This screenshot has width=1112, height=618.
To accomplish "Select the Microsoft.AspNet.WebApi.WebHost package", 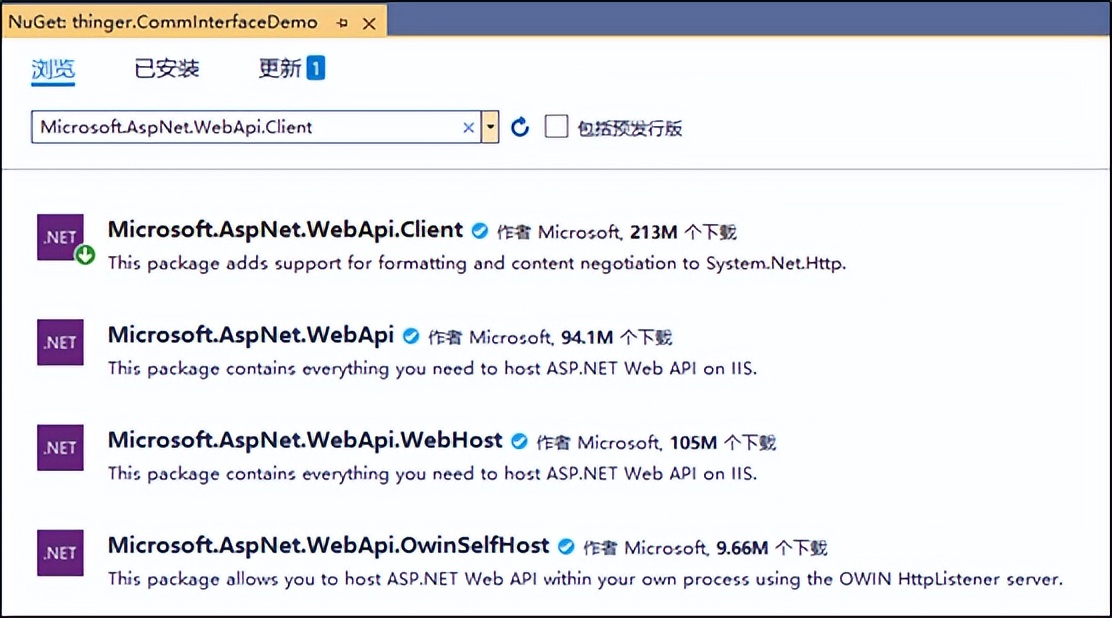I will (x=305, y=440).
